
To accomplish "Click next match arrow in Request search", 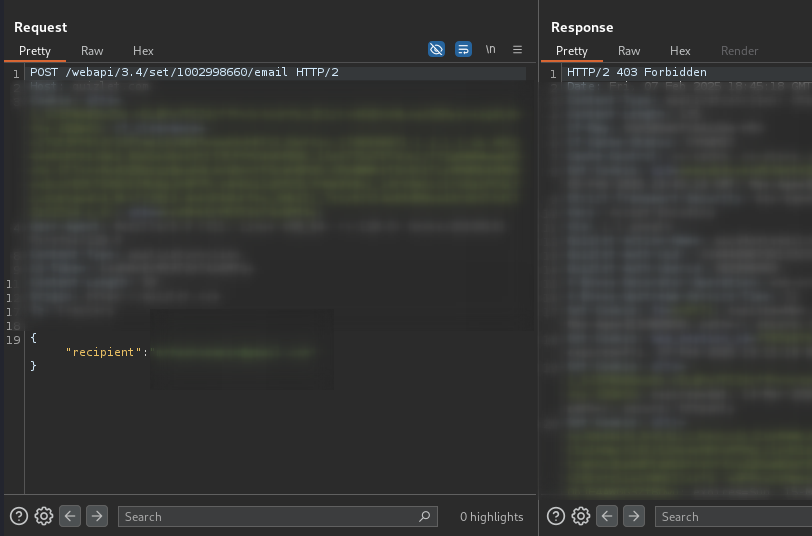I will tap(97, 516).
